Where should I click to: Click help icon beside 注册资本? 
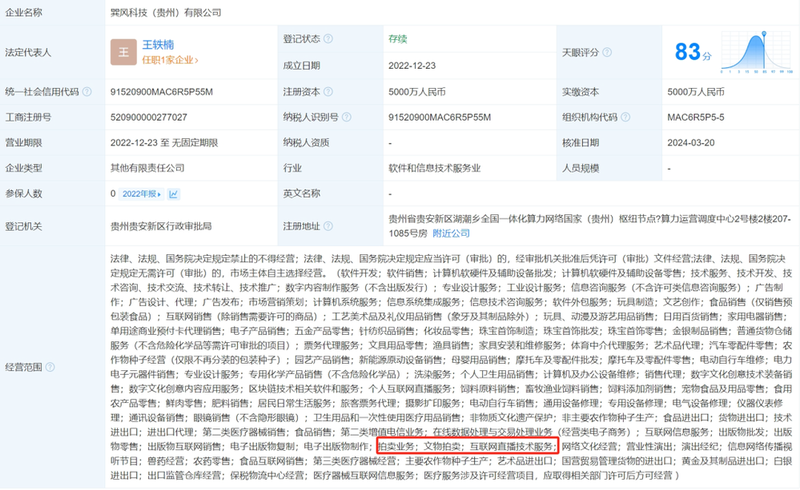(328, 92)
